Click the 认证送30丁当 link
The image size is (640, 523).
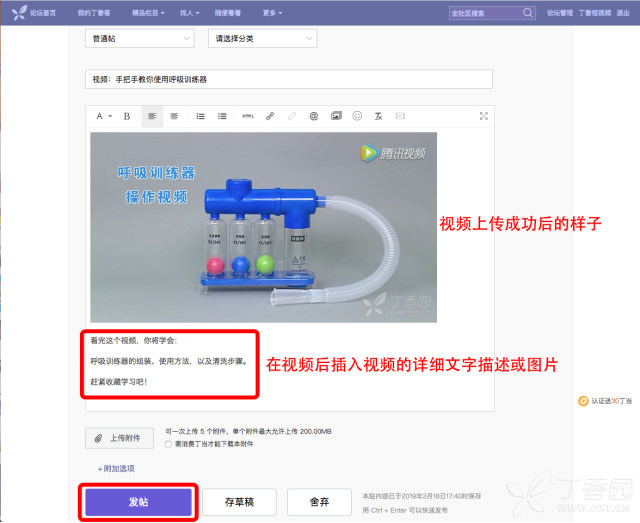[611, 401]
